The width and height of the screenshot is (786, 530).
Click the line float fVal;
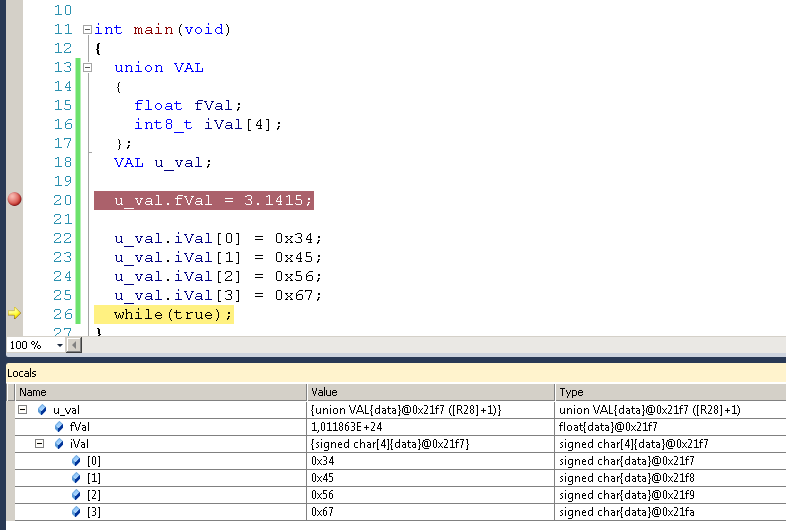[188, 105]
